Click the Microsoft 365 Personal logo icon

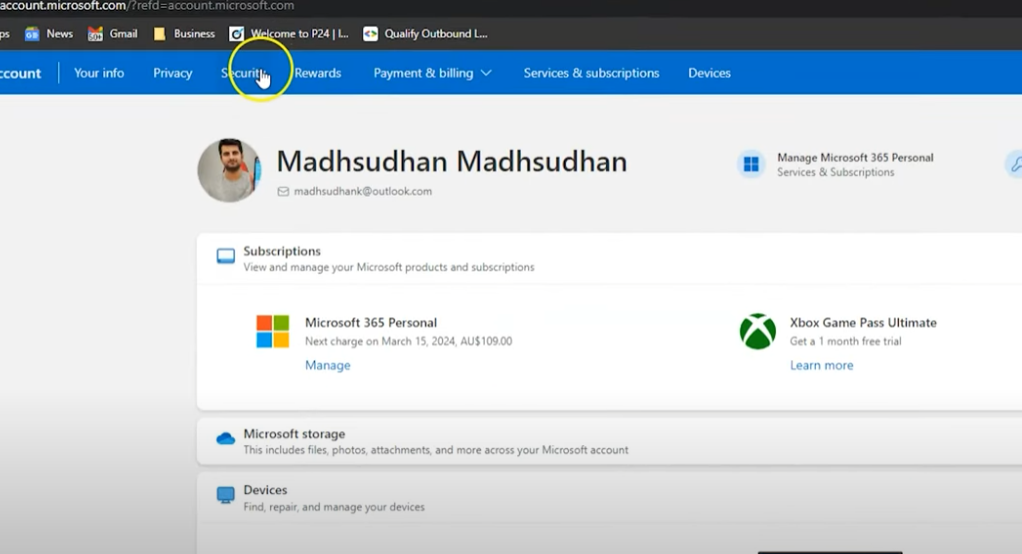pos(272,331)
